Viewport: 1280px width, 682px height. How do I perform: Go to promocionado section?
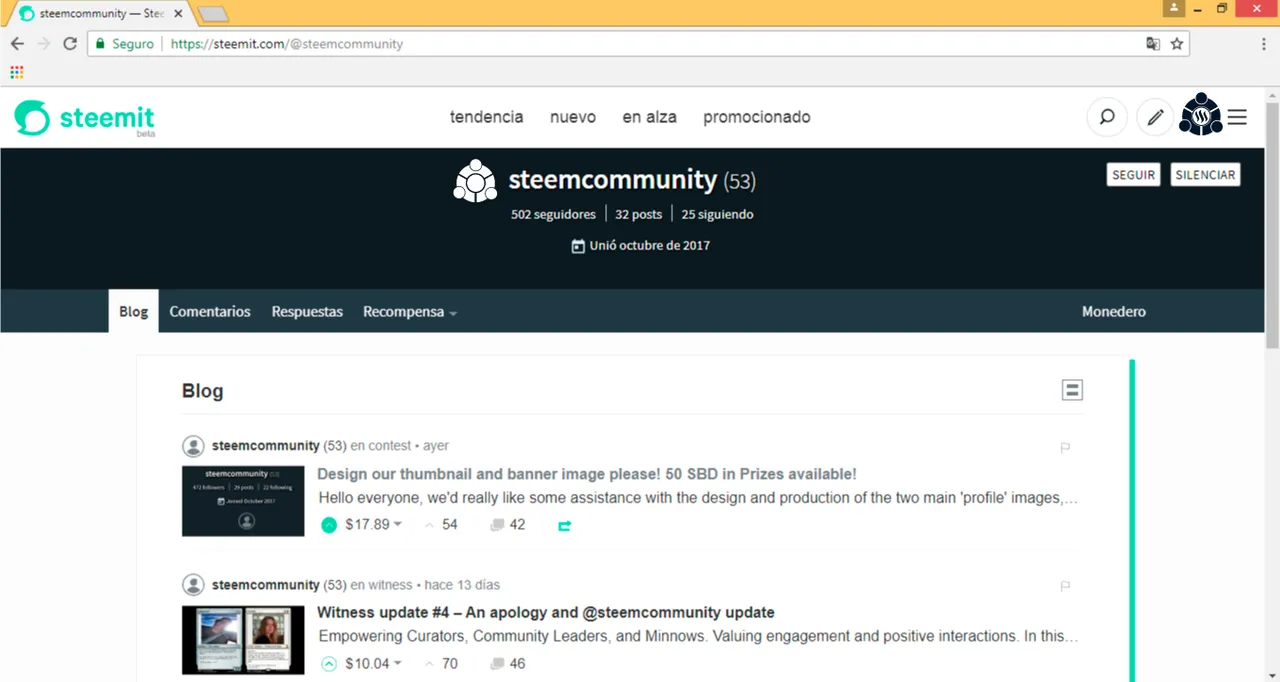tap(757, 117)
